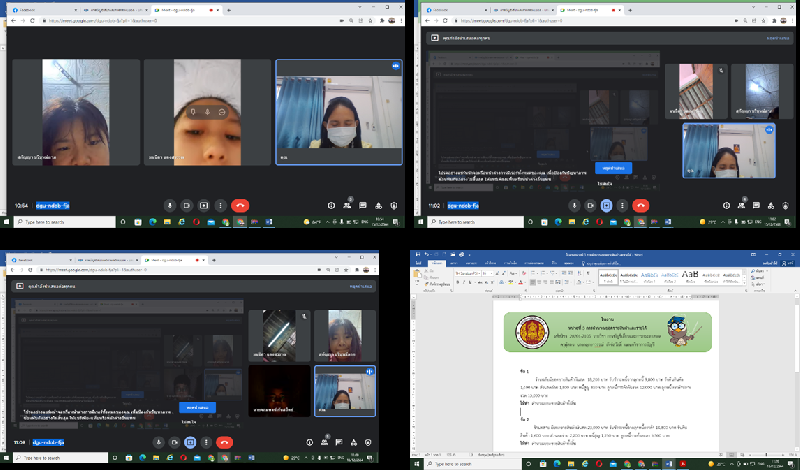Mute microphone in the 10:54 Meet call

[x=170, y=204]
